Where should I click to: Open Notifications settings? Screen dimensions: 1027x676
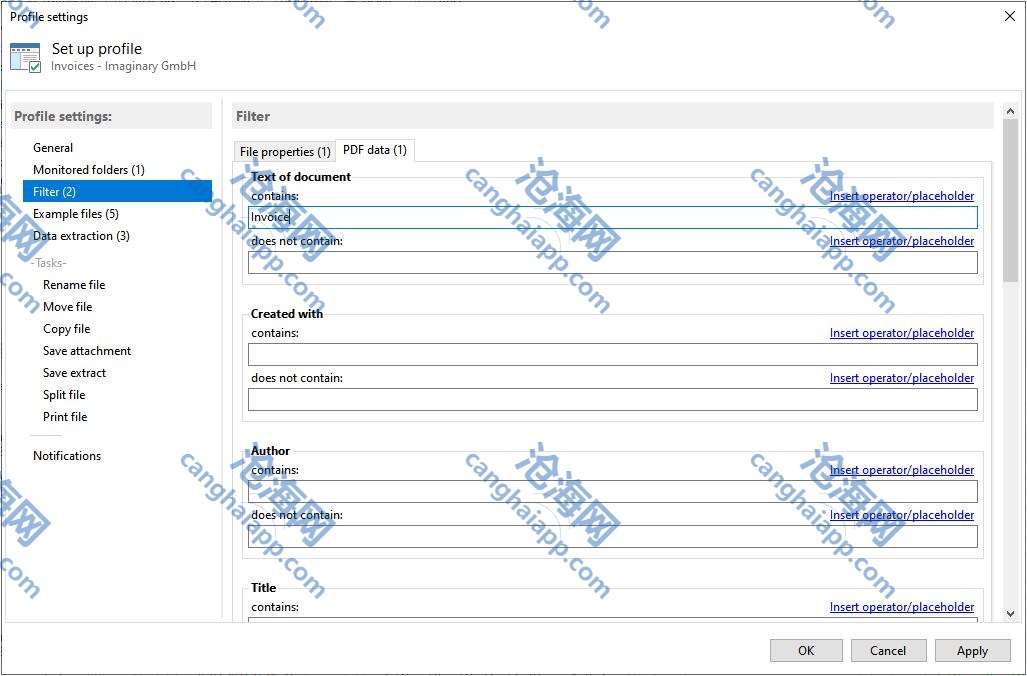[x=67, y=456]
